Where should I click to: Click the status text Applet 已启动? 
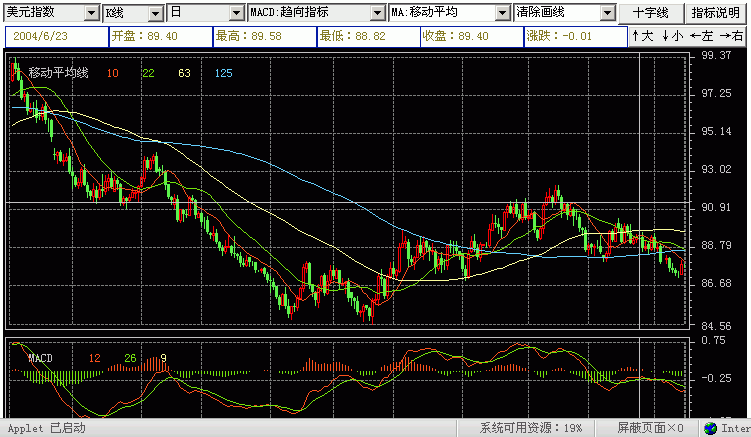[x=46, y=428]
